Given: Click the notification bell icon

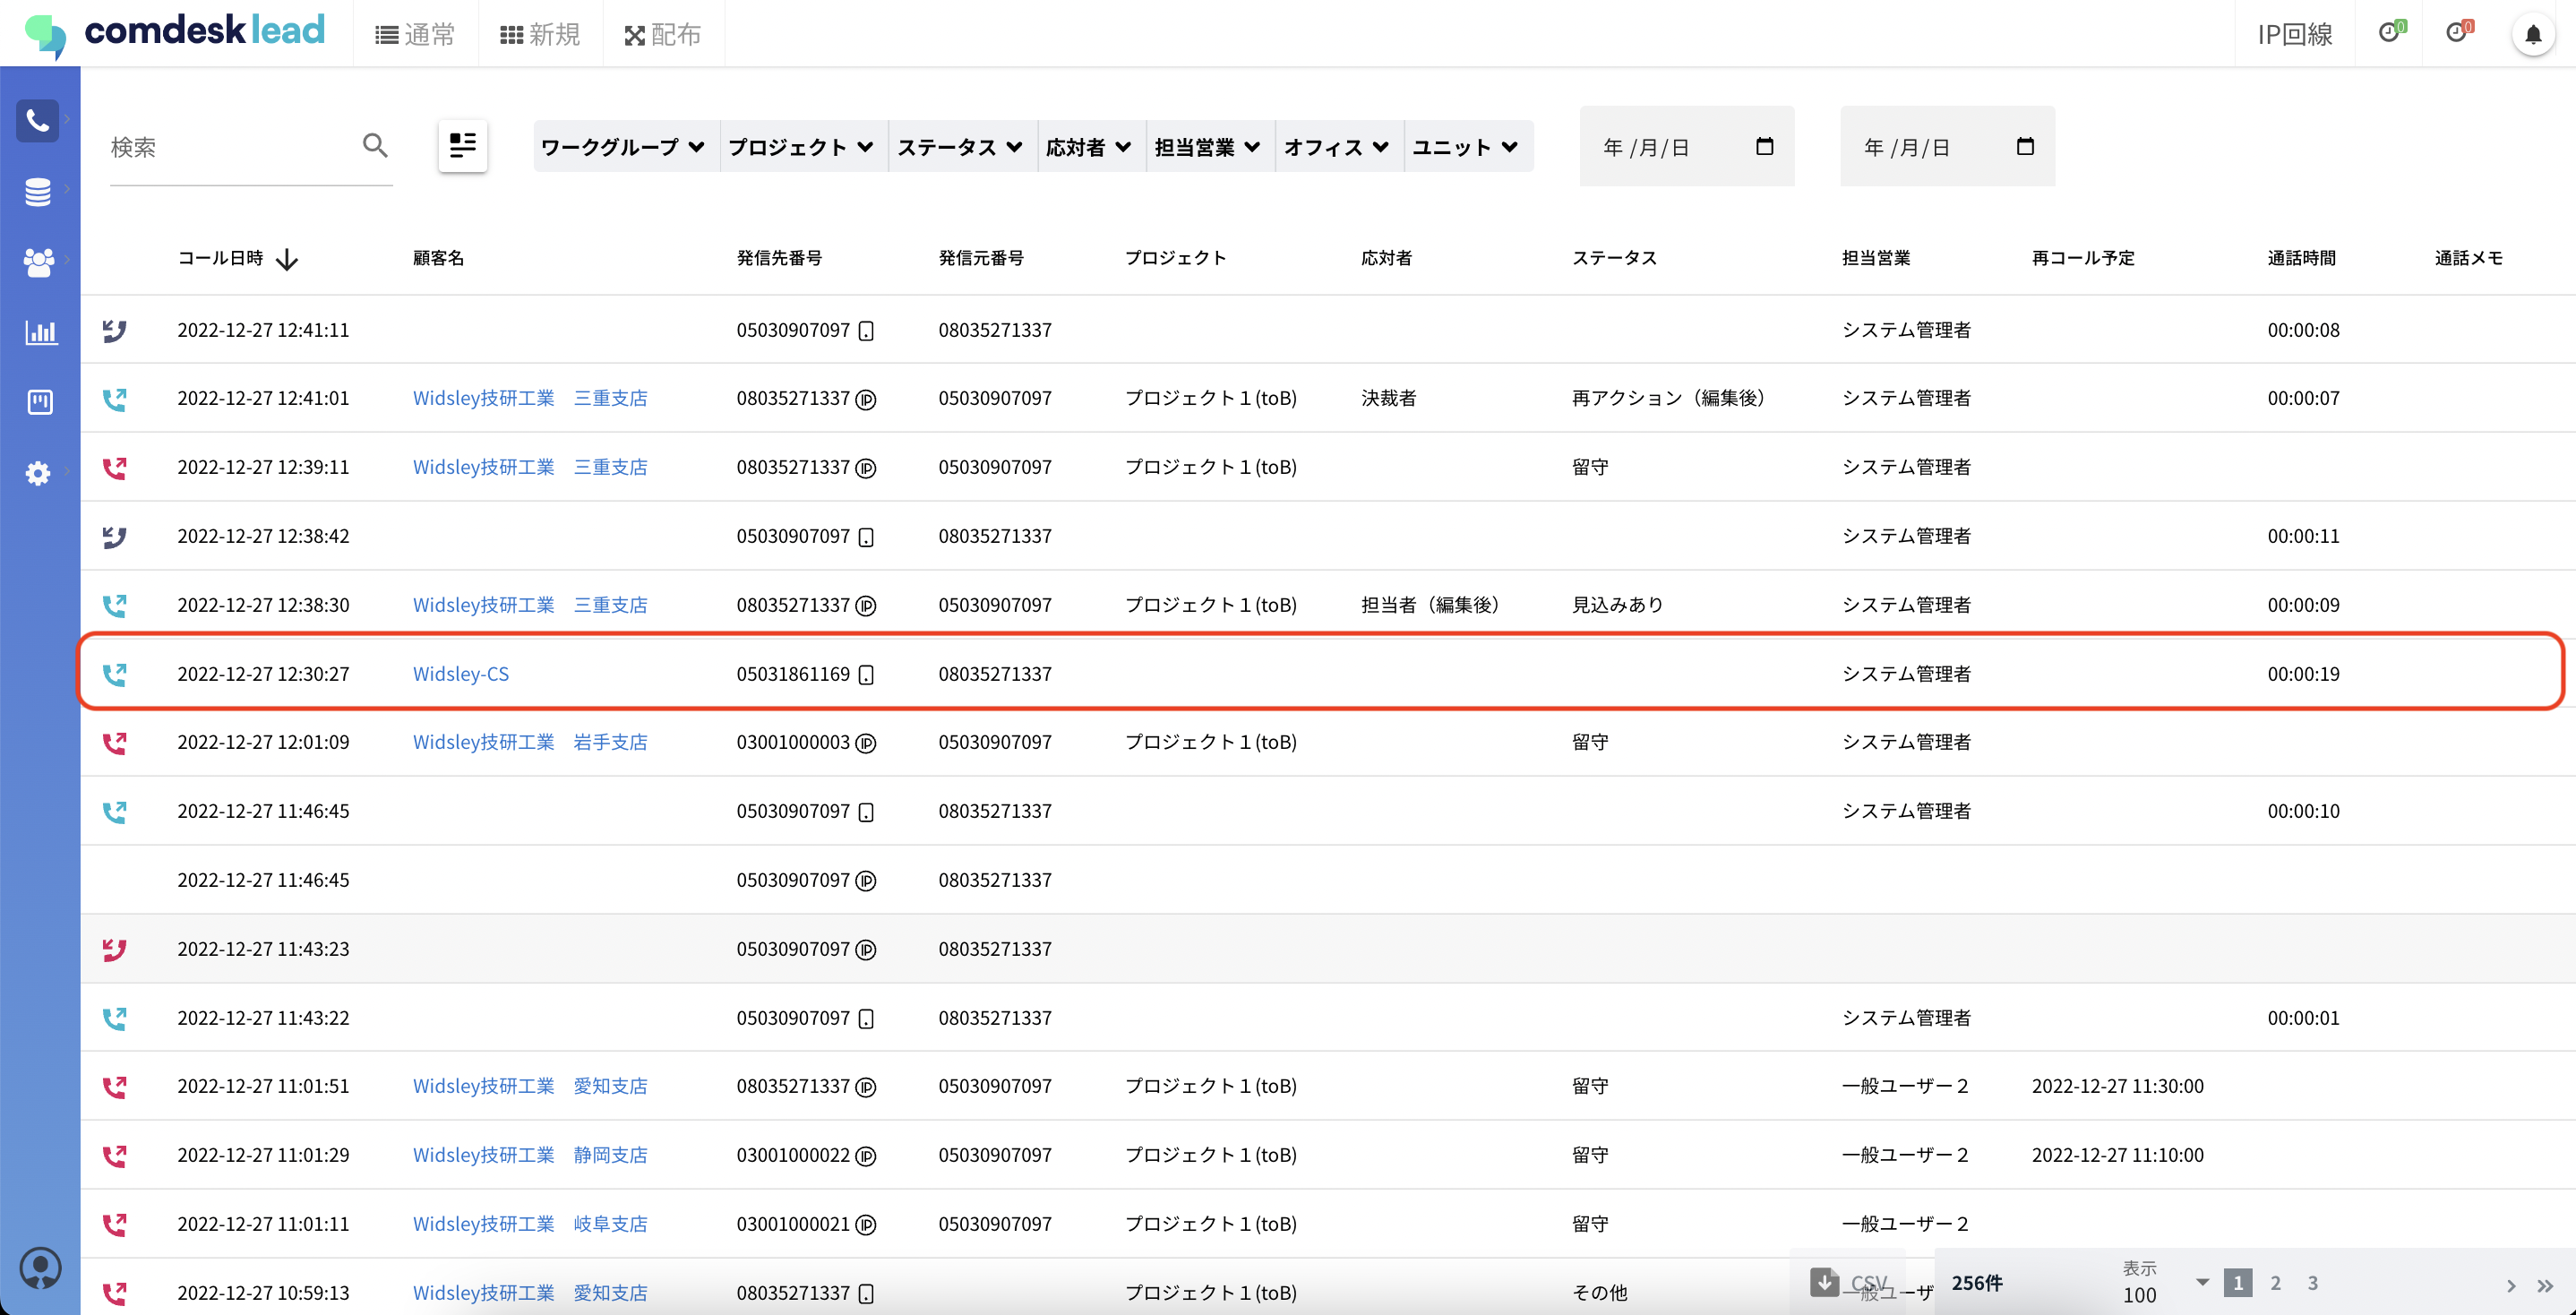Looking at the screenshot, I should pyautogui.click(x=2532, y=35).
